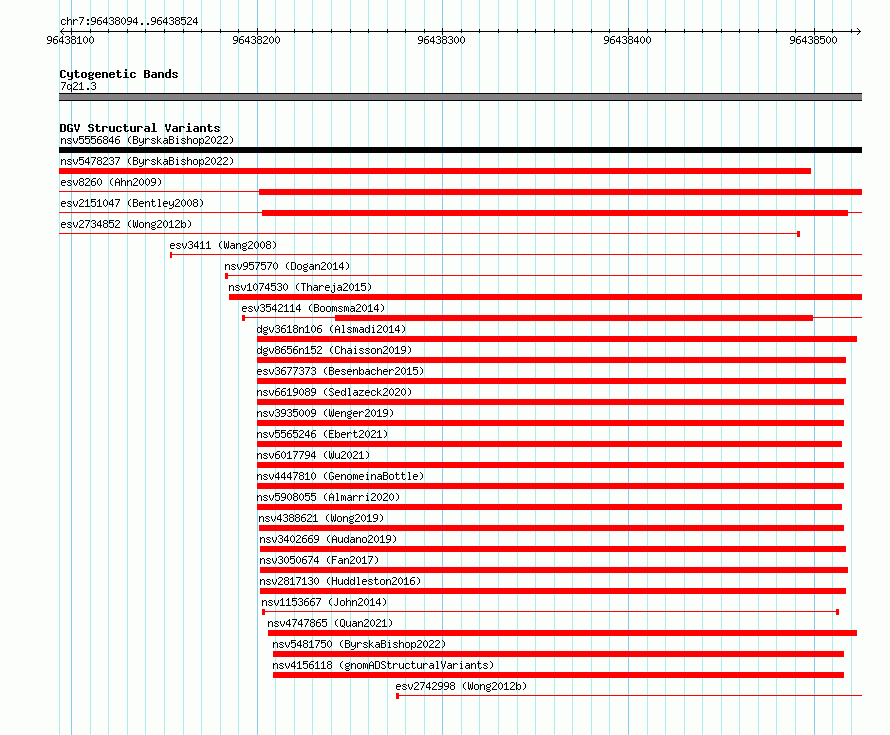890x735 pixels.
Task: Open variant nsv4447810 (GenomeinaBottle)
Action: (x=341, y=476)
